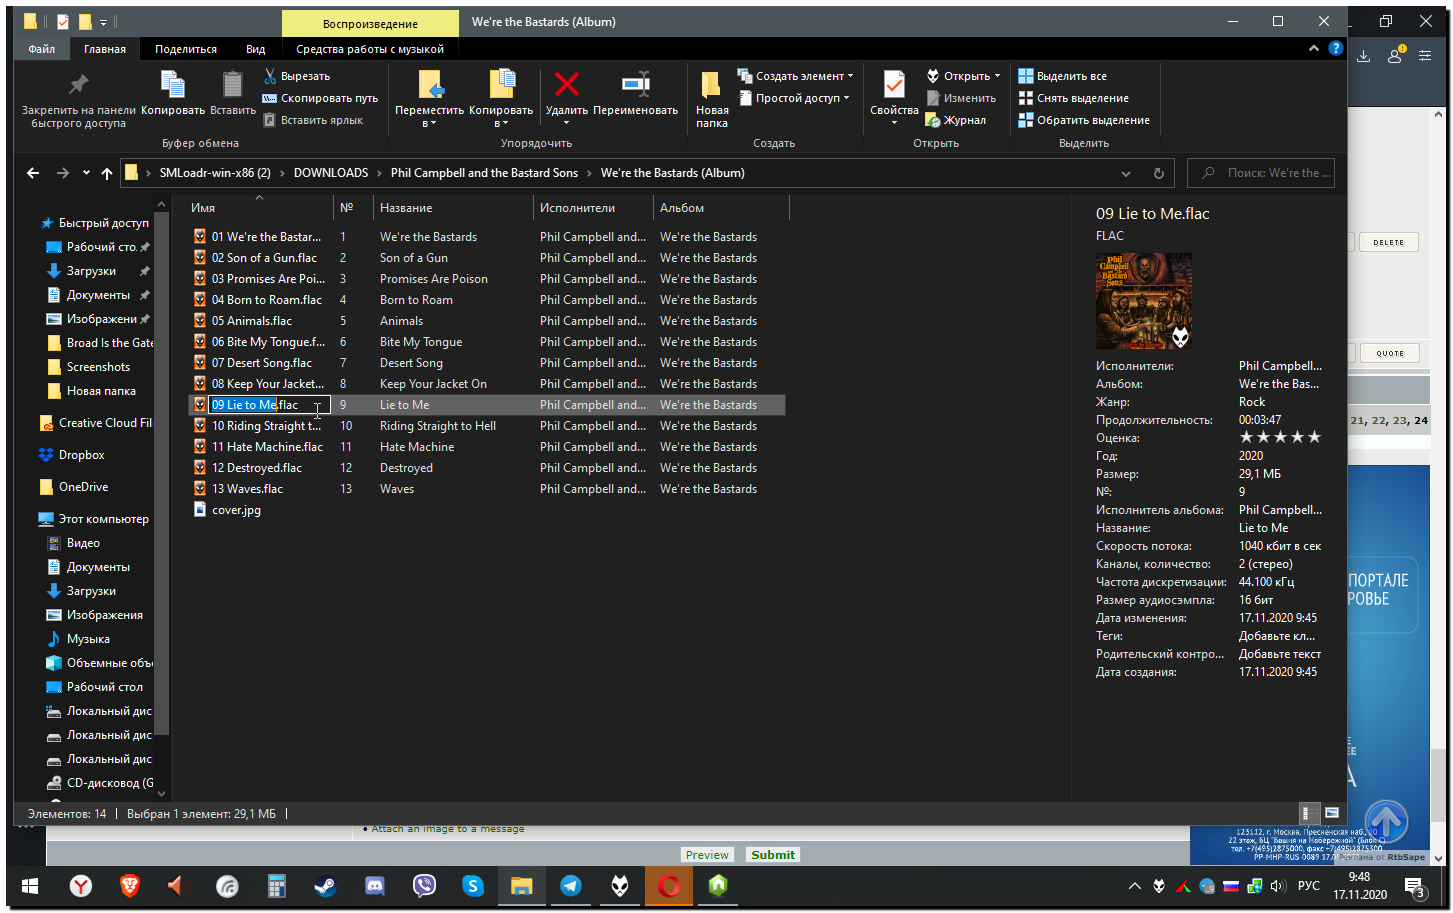The width and height of the screenshot is (1453, 913).
Task: Refresh the current folder
Action: (1159, 173)
